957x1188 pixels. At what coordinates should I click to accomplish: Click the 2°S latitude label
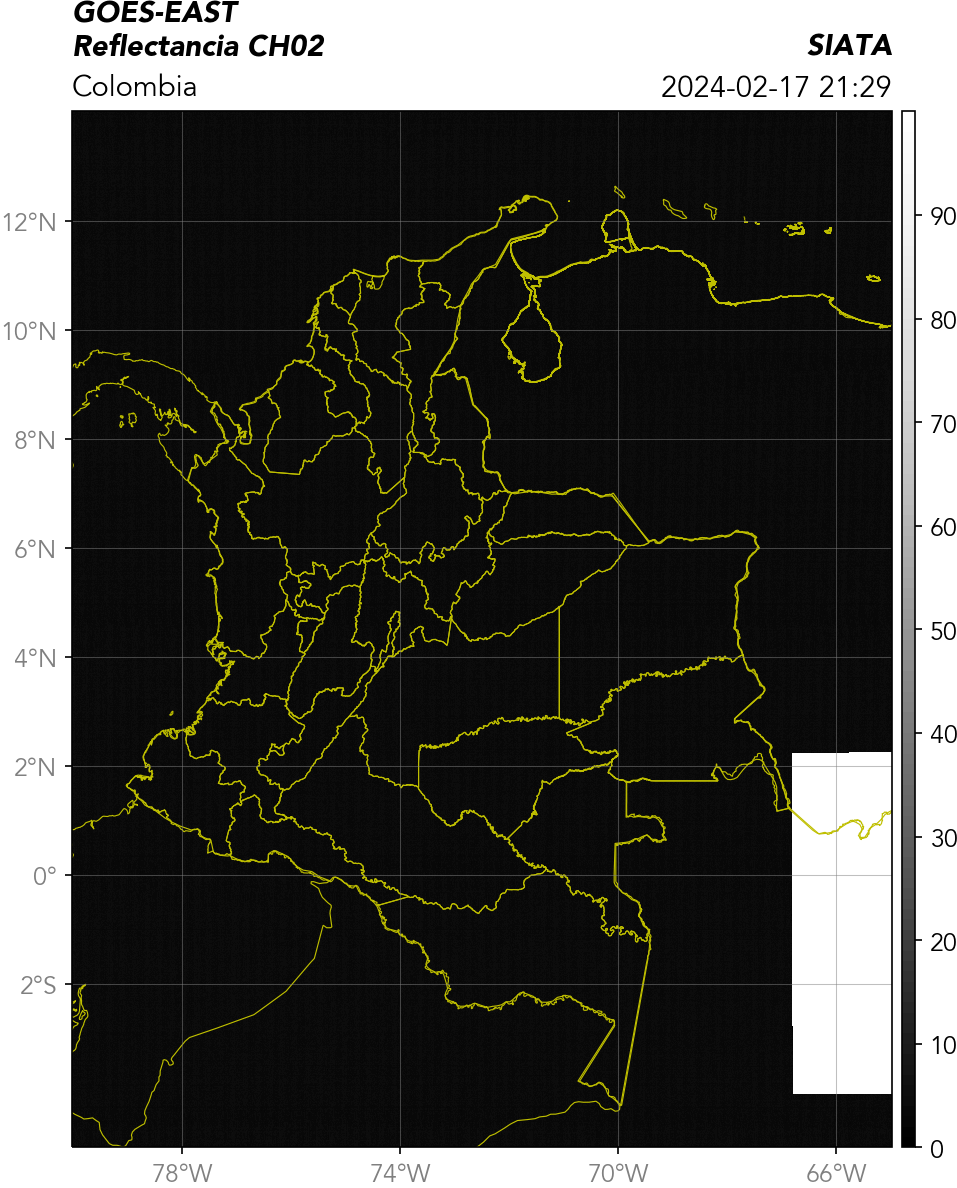[39, 986]
